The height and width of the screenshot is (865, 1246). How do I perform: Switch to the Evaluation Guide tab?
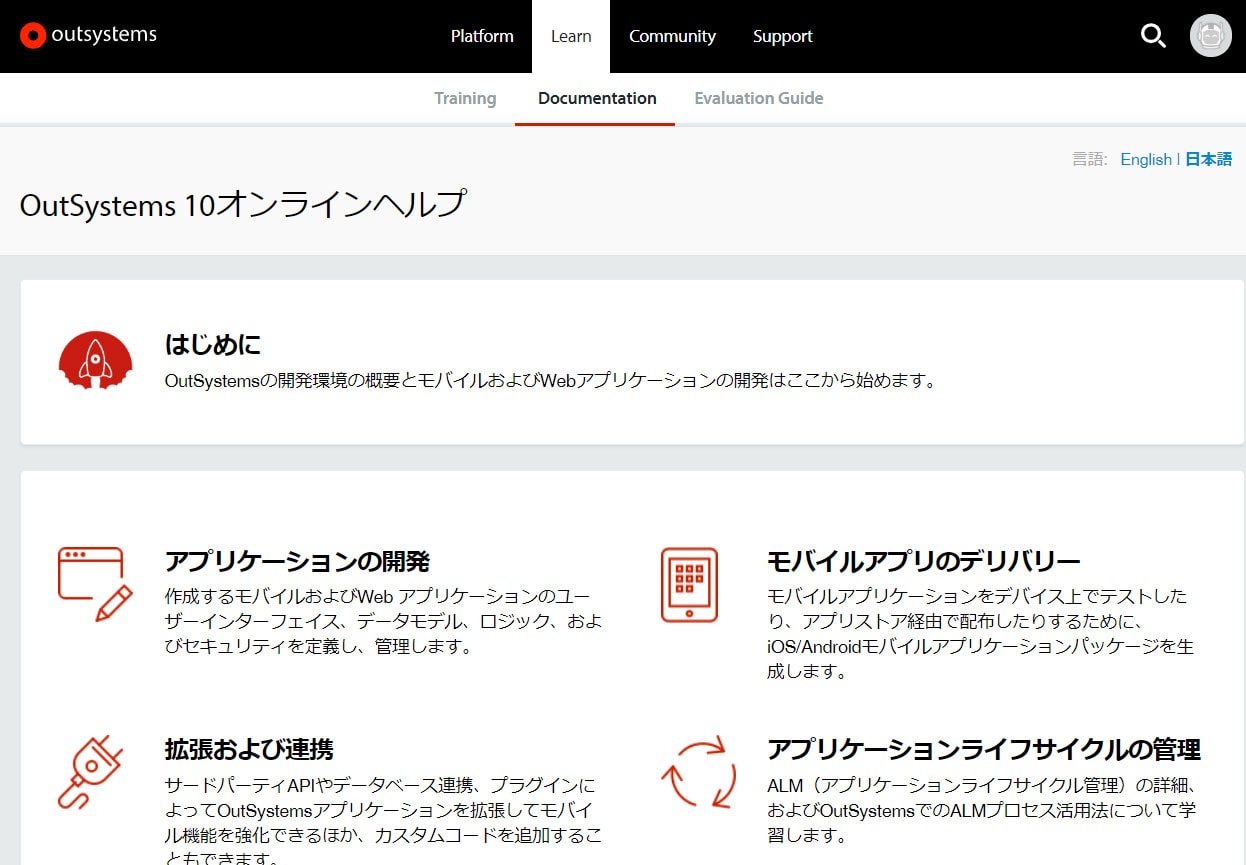click(x=759, y=98)
